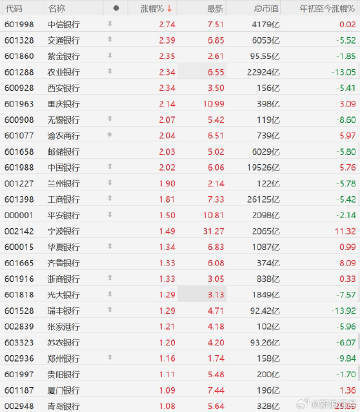
Task: Select stock code 601187
Action: point(19,390)
